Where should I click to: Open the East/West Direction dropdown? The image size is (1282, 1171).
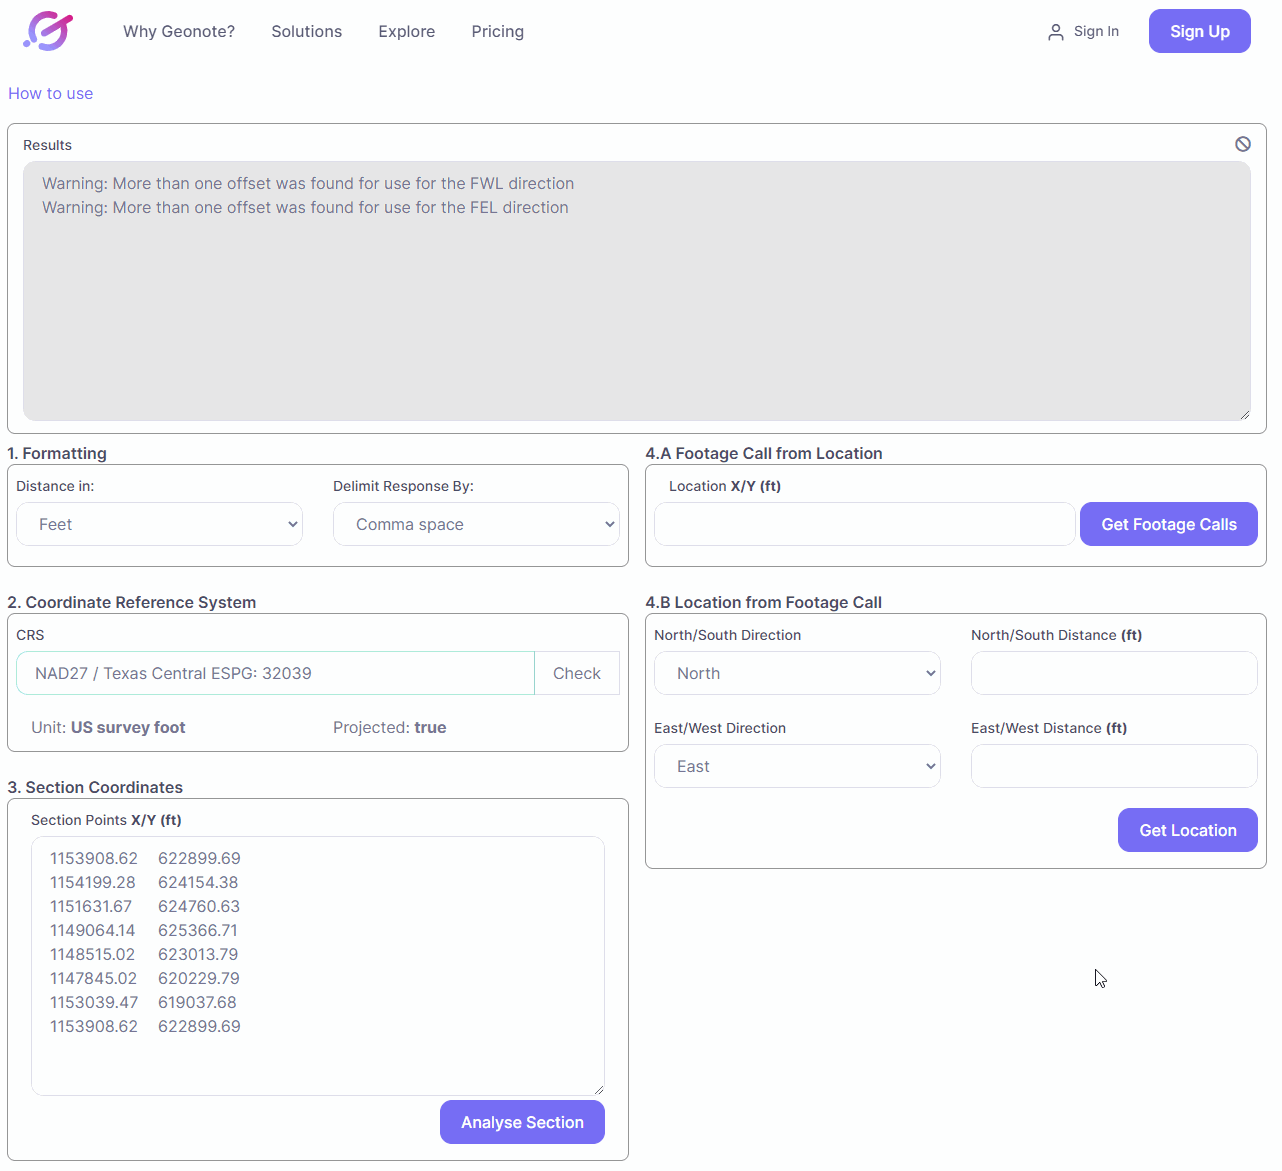[797, 766]
